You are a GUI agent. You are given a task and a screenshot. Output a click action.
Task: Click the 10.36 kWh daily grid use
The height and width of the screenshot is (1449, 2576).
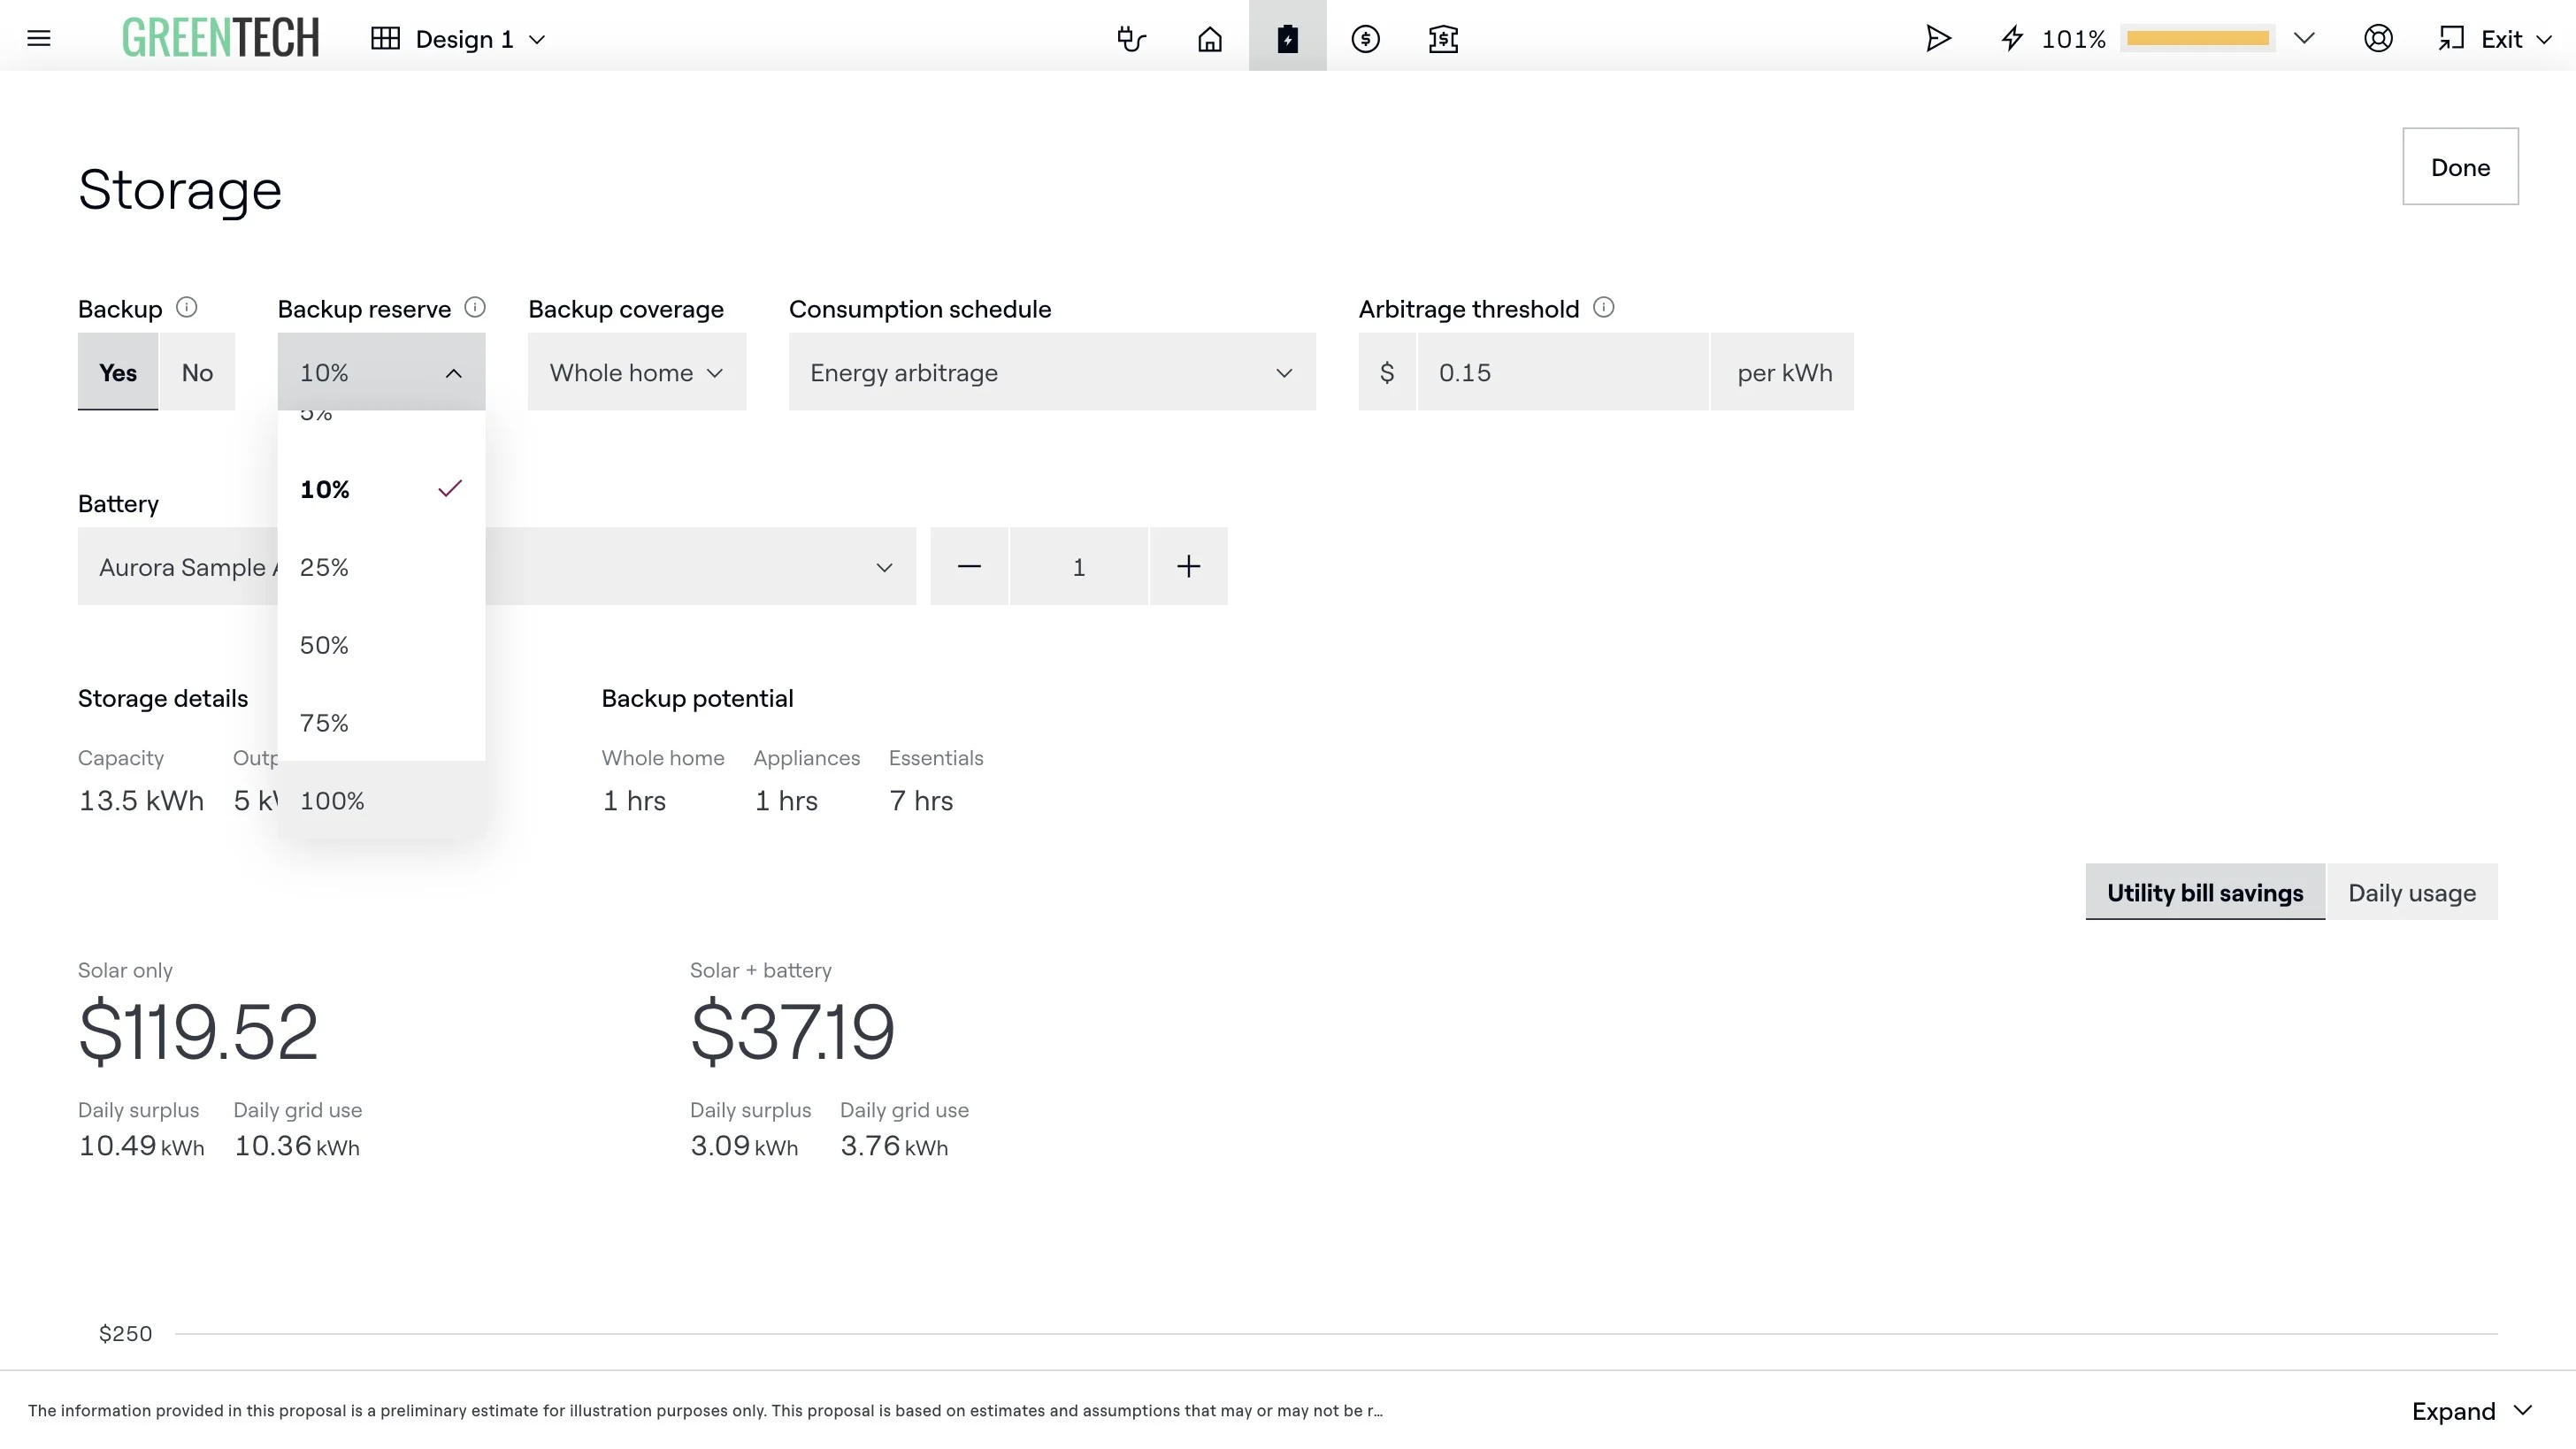[x=297, y=1146]
